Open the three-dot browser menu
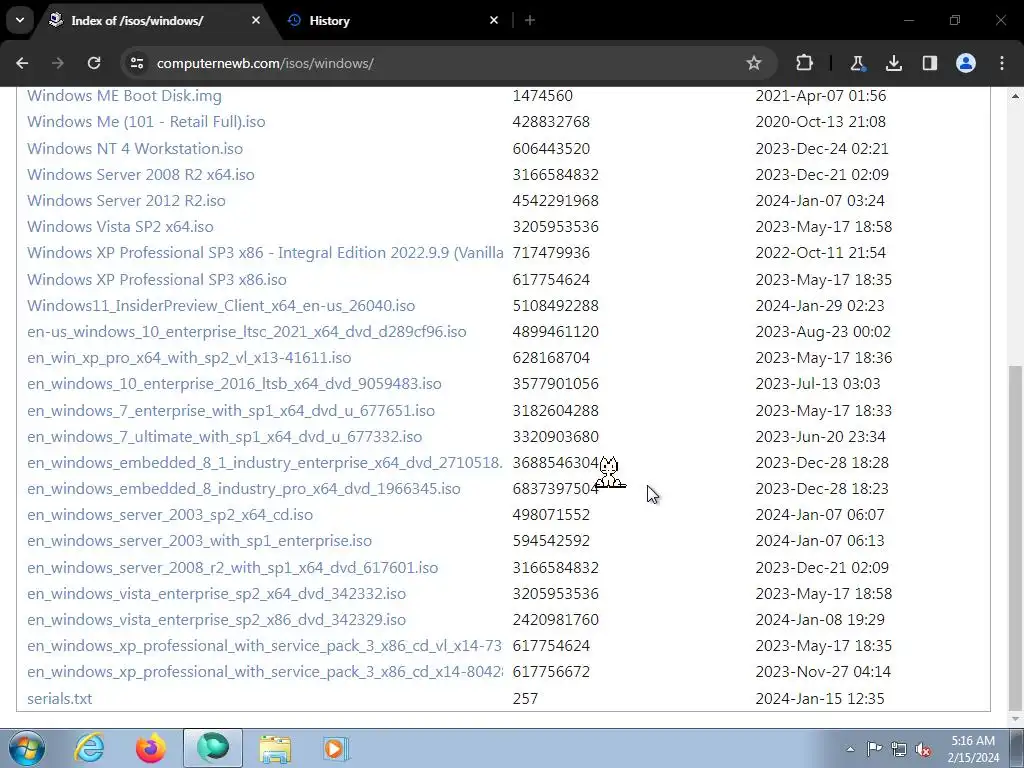Screen dimensions: 1024x768 (x=1002, y=63)
